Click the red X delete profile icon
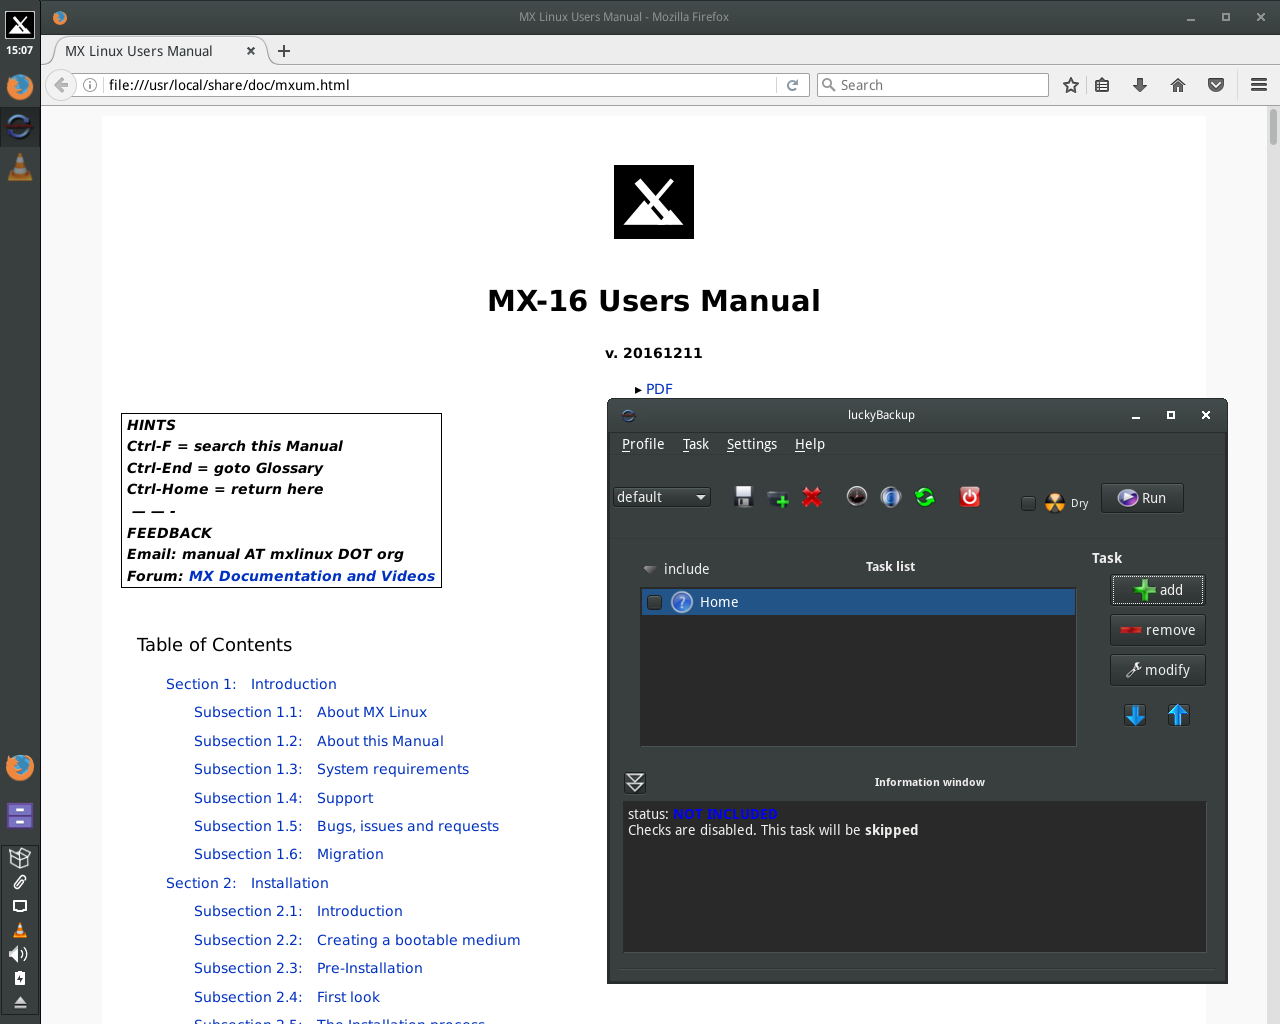 [x=812, y=497]
